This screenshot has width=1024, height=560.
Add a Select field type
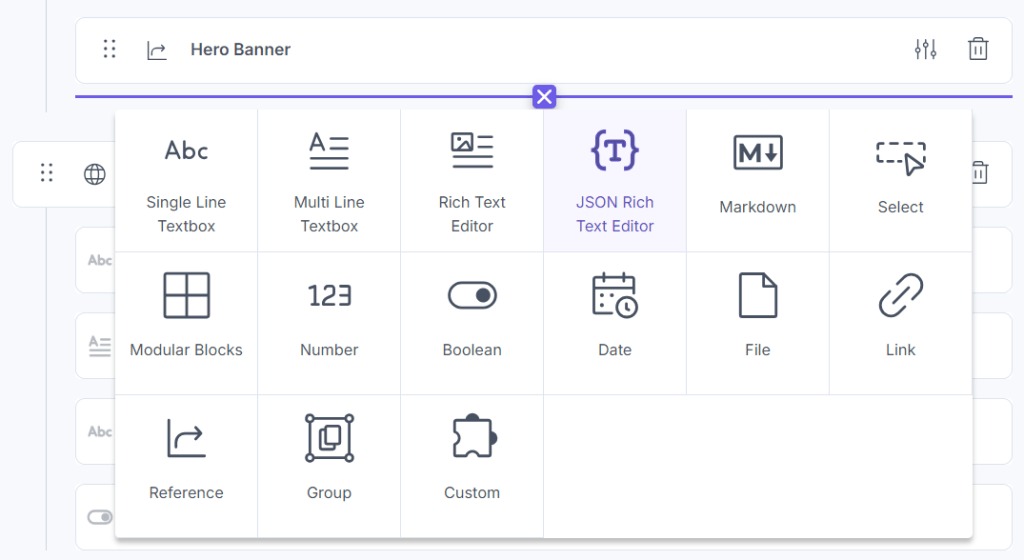[x=900, y=181]
